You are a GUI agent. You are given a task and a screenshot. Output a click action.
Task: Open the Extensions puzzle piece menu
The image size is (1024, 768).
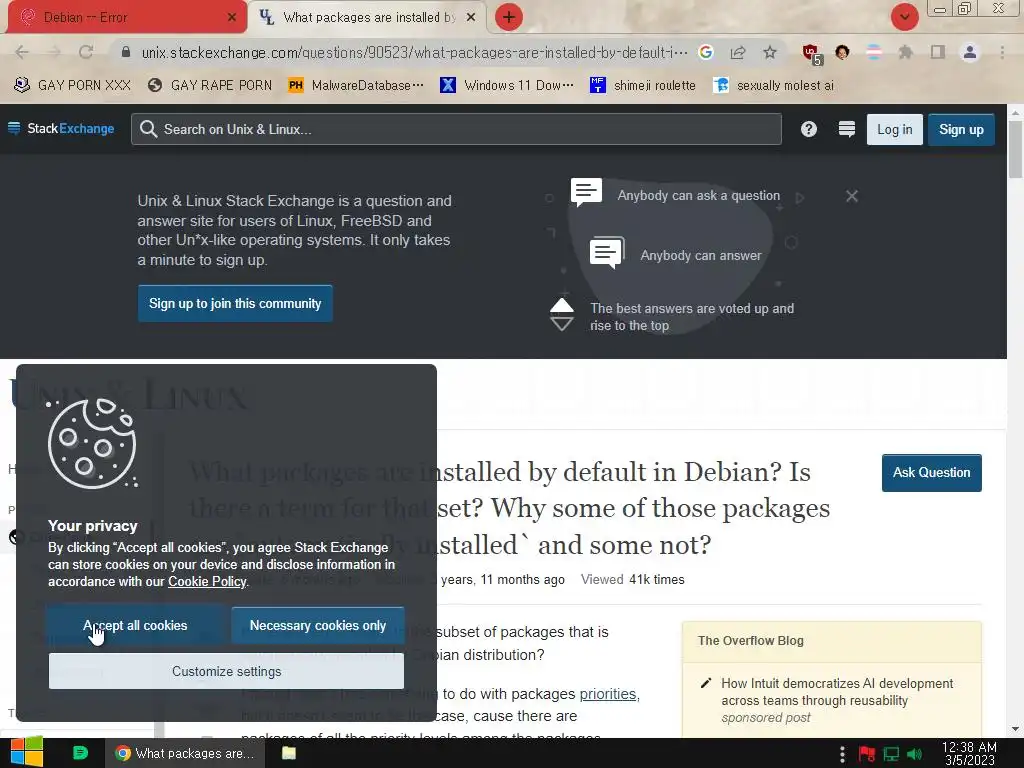click(905, 52)
